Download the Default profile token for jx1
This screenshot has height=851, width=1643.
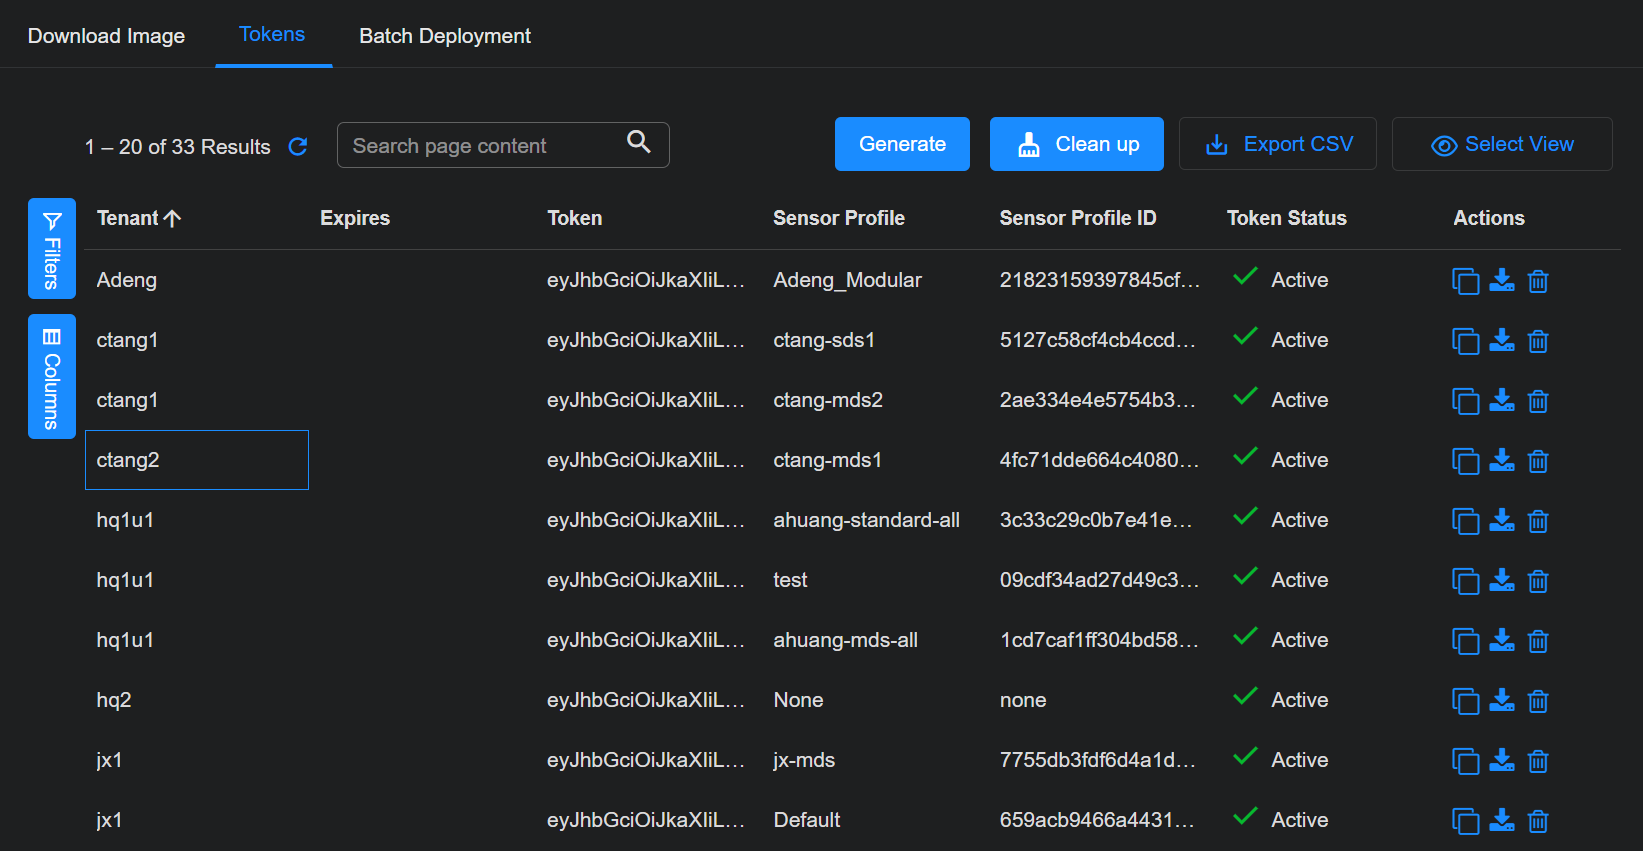pos(1501,821)
